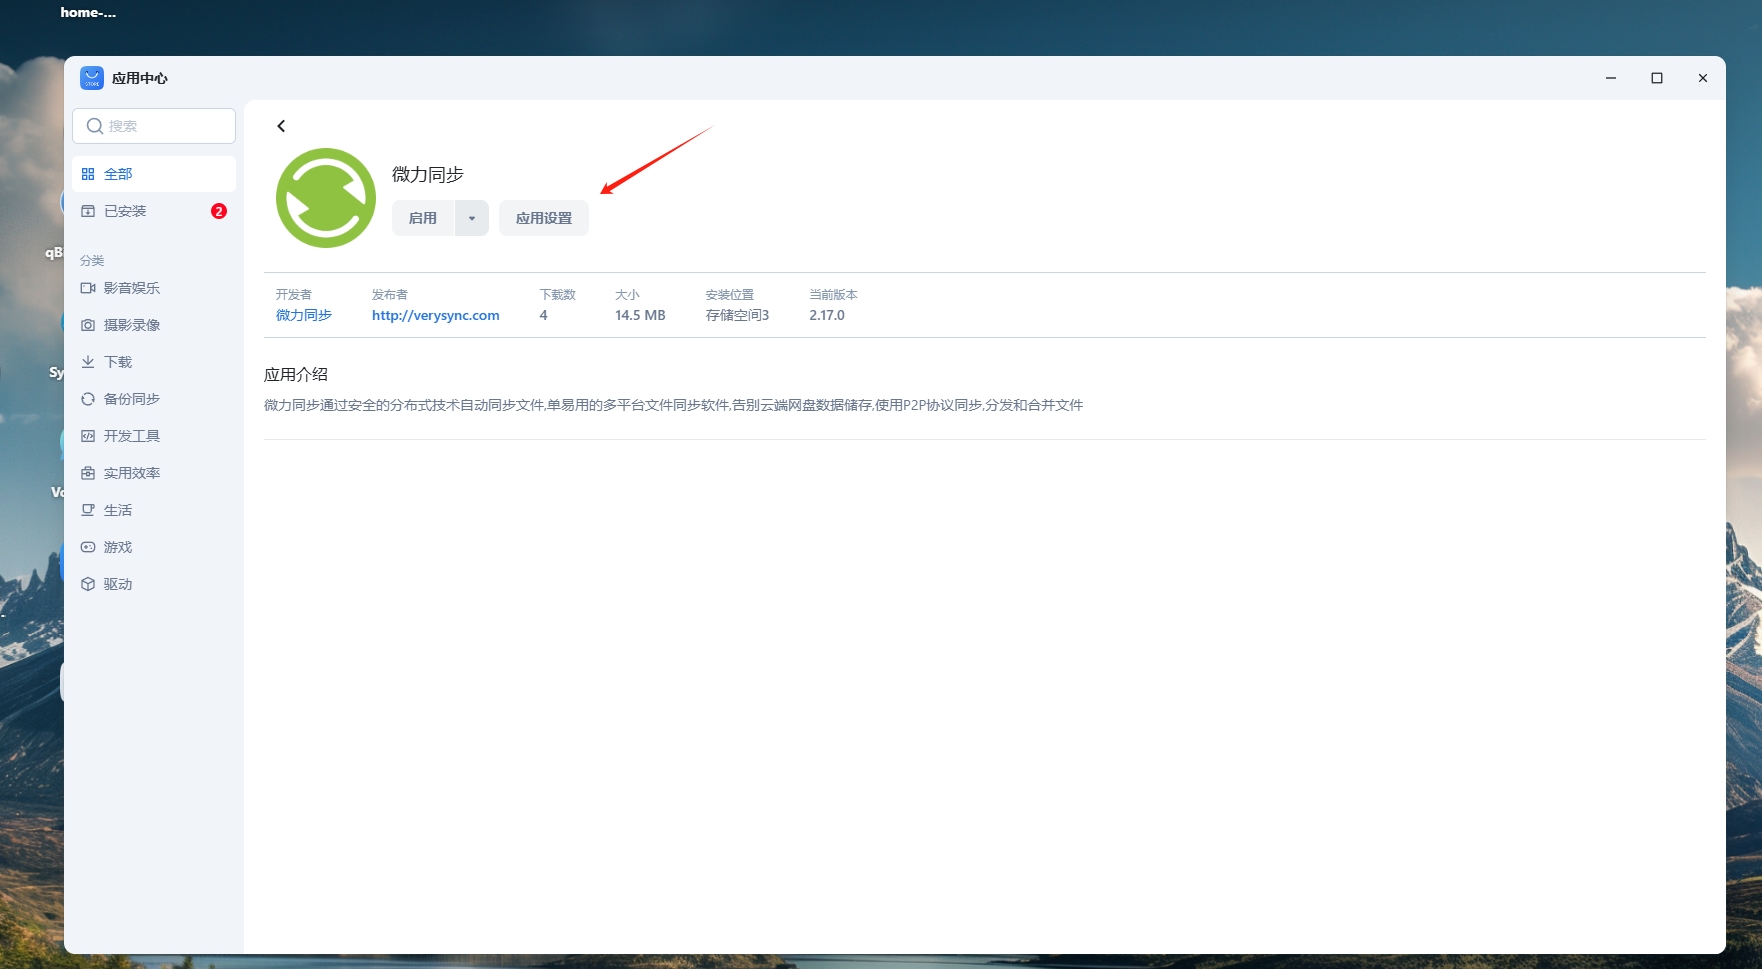Click the 应用介绍 heading

point(296,374)
